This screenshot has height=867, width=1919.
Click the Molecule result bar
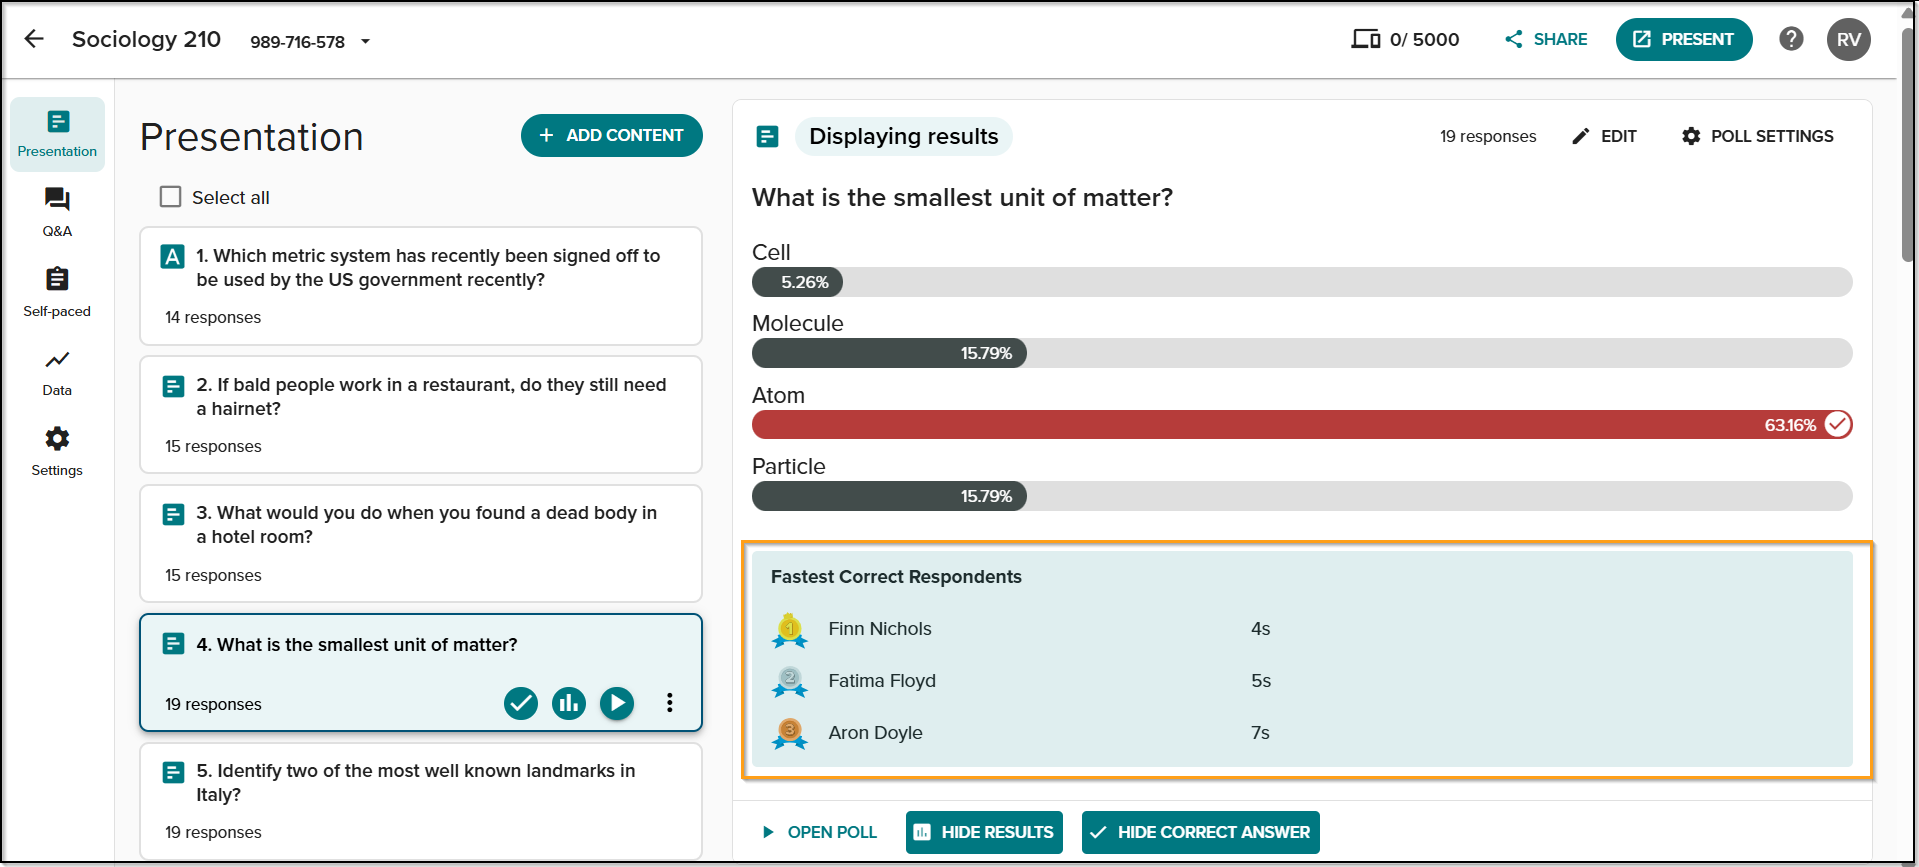coord(1302,353)
